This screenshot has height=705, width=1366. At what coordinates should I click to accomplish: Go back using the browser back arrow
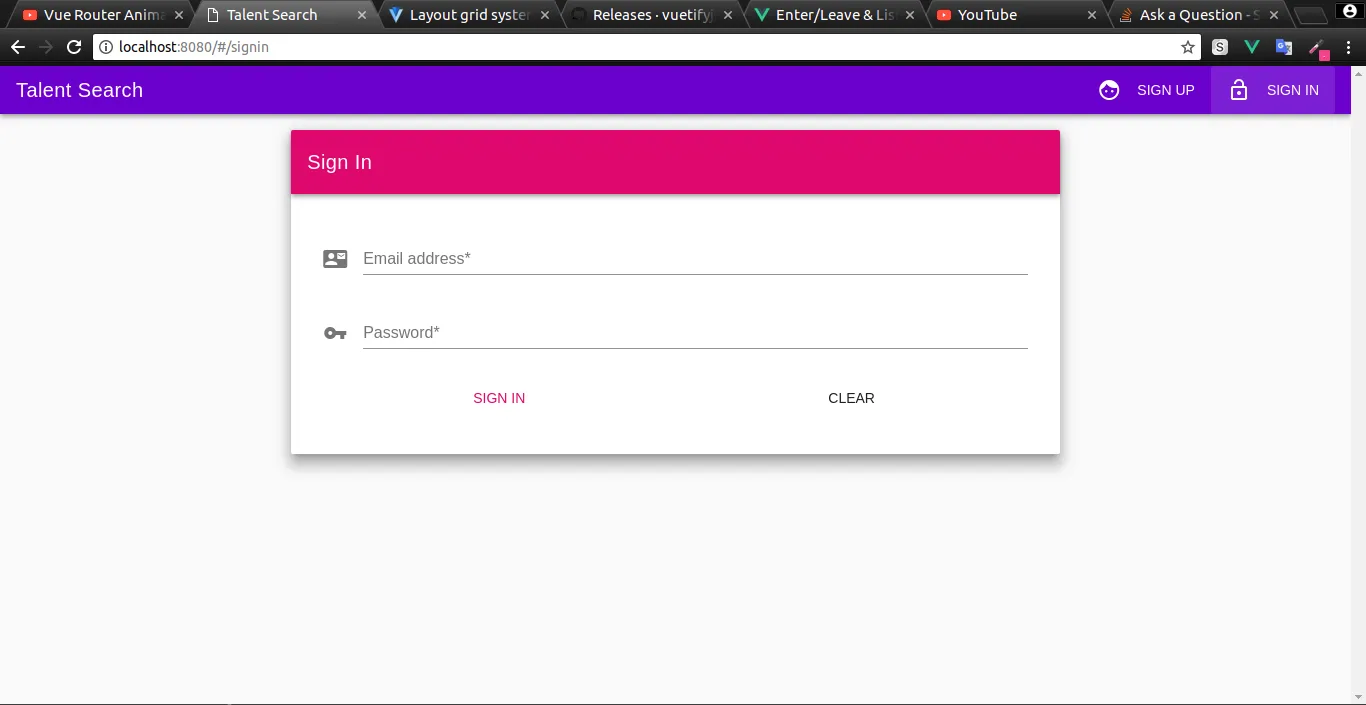coord(18,47)
